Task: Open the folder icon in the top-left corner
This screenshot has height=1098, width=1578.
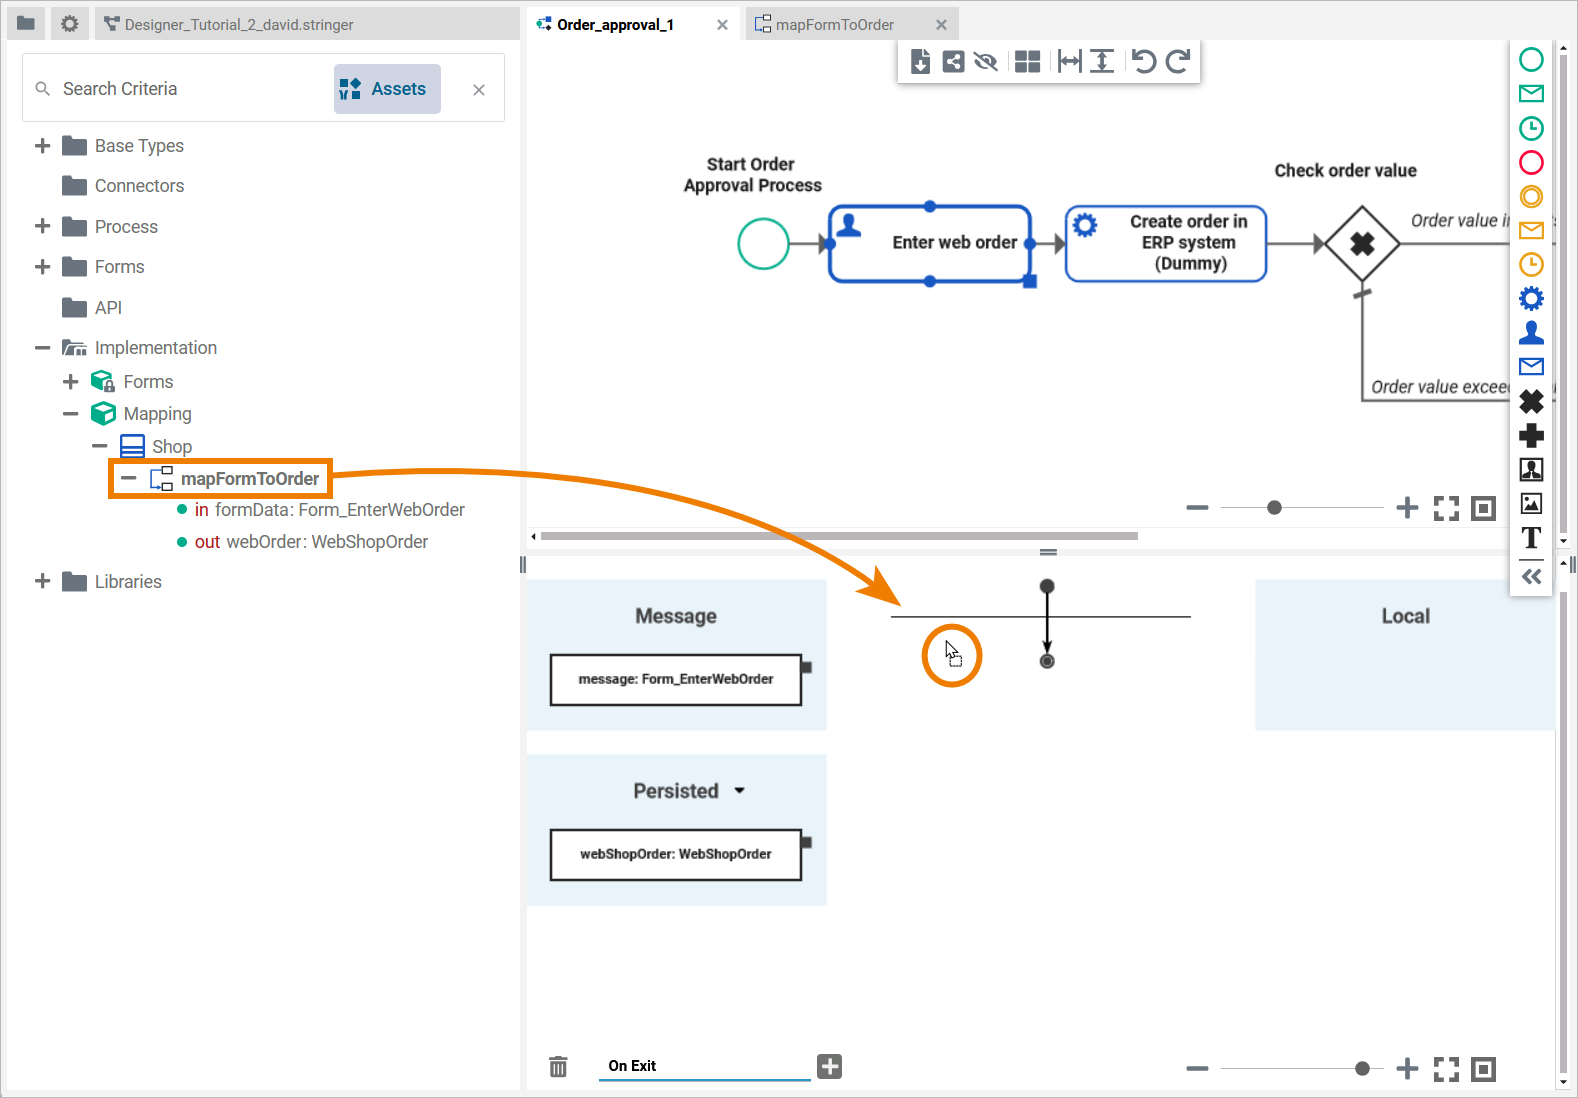Action: click(26, 23)
